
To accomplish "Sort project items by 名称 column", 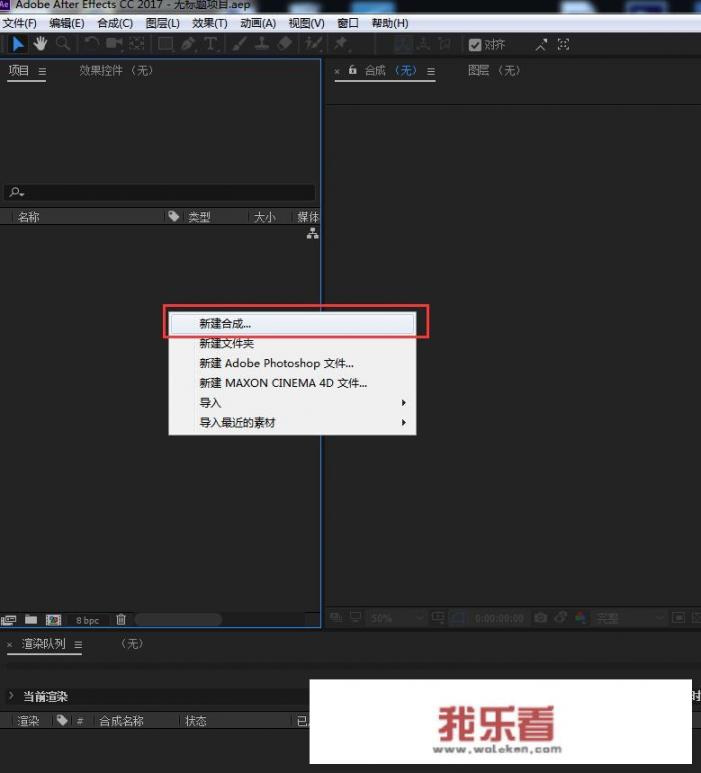I will (x=29, y=217).
